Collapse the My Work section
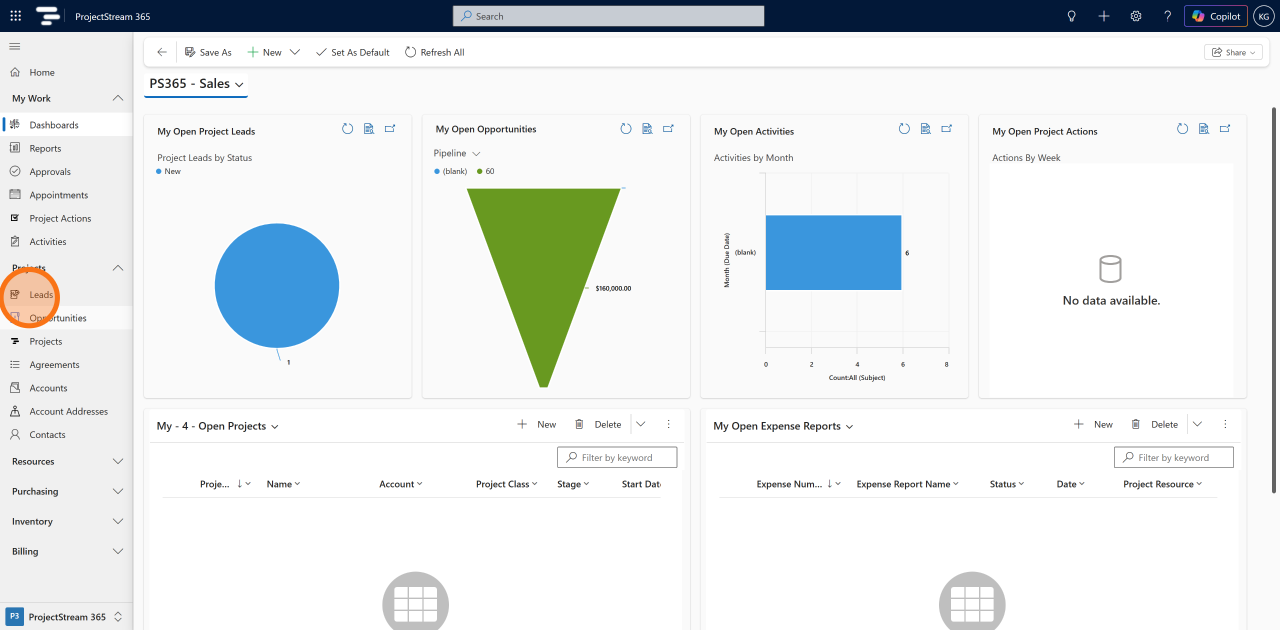The width and height of the screenshot is (1280, 630). click(x=66, y=98)
